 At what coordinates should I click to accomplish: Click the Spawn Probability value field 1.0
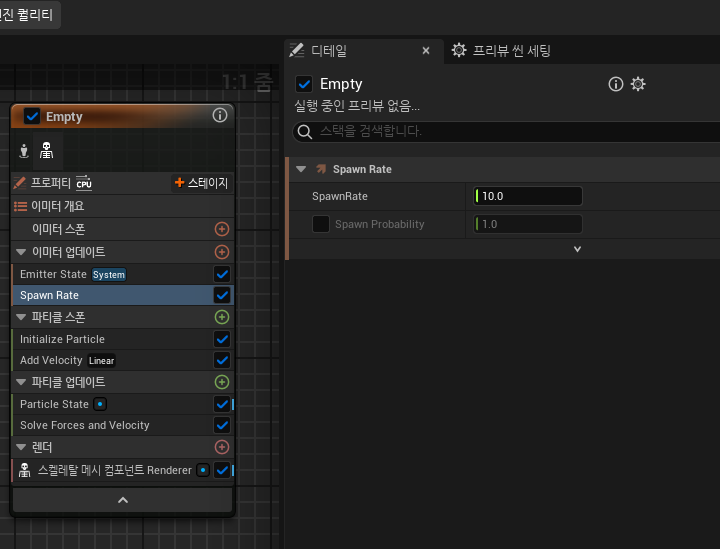pyautogui.click(x=528, y=224)
